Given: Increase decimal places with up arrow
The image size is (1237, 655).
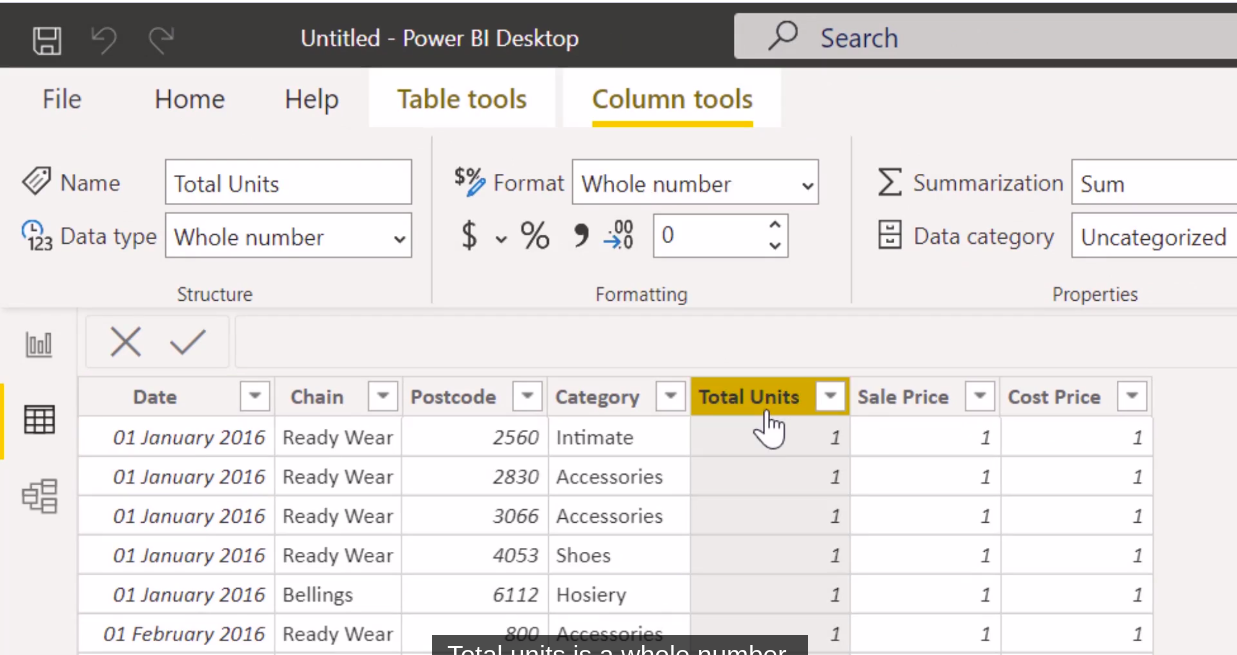Looking at the screenshot, I should point(775,226).
